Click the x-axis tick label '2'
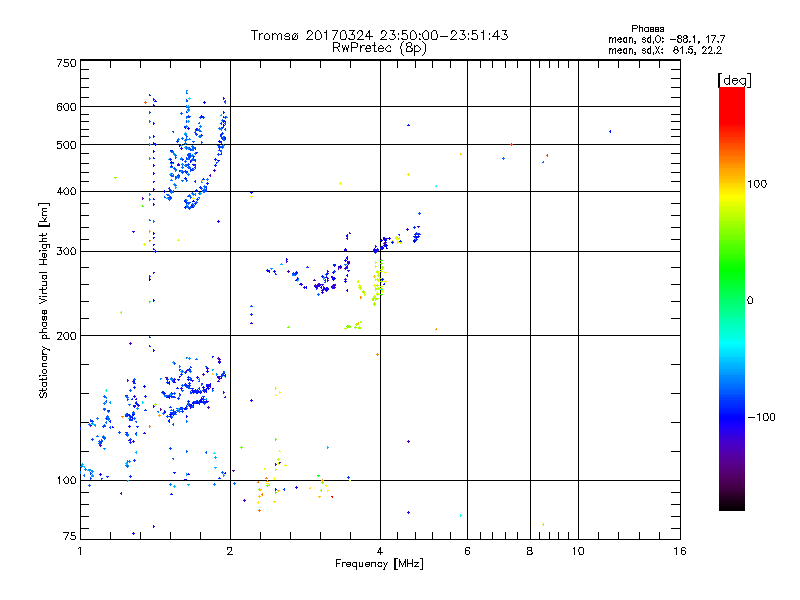 point(230,551)
